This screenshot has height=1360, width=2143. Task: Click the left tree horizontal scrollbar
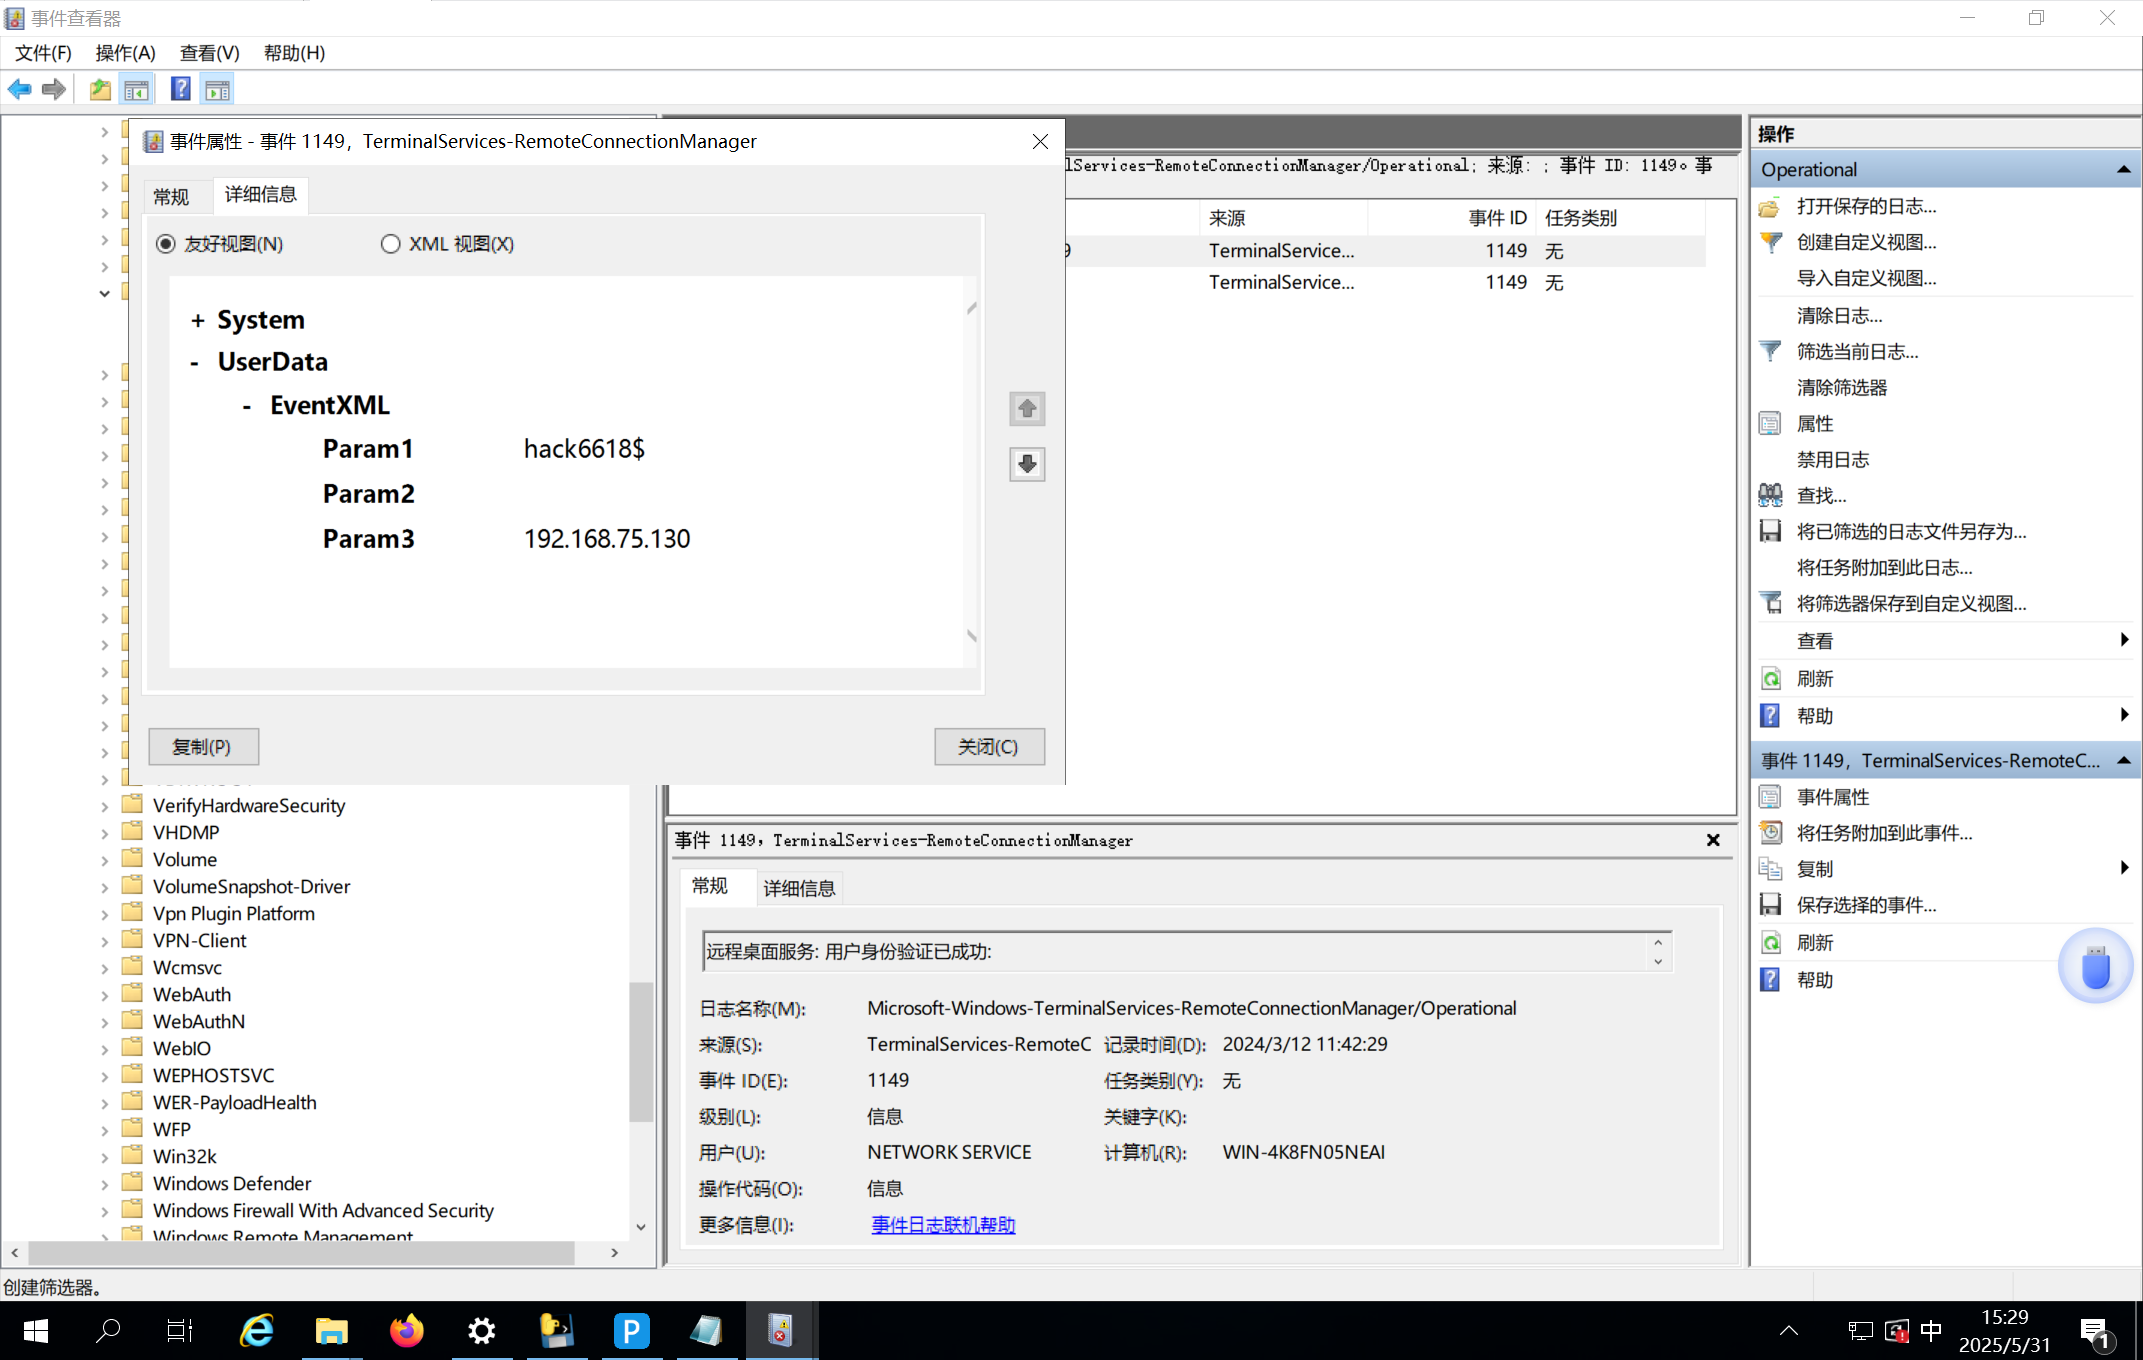[x=300, y=1252]
